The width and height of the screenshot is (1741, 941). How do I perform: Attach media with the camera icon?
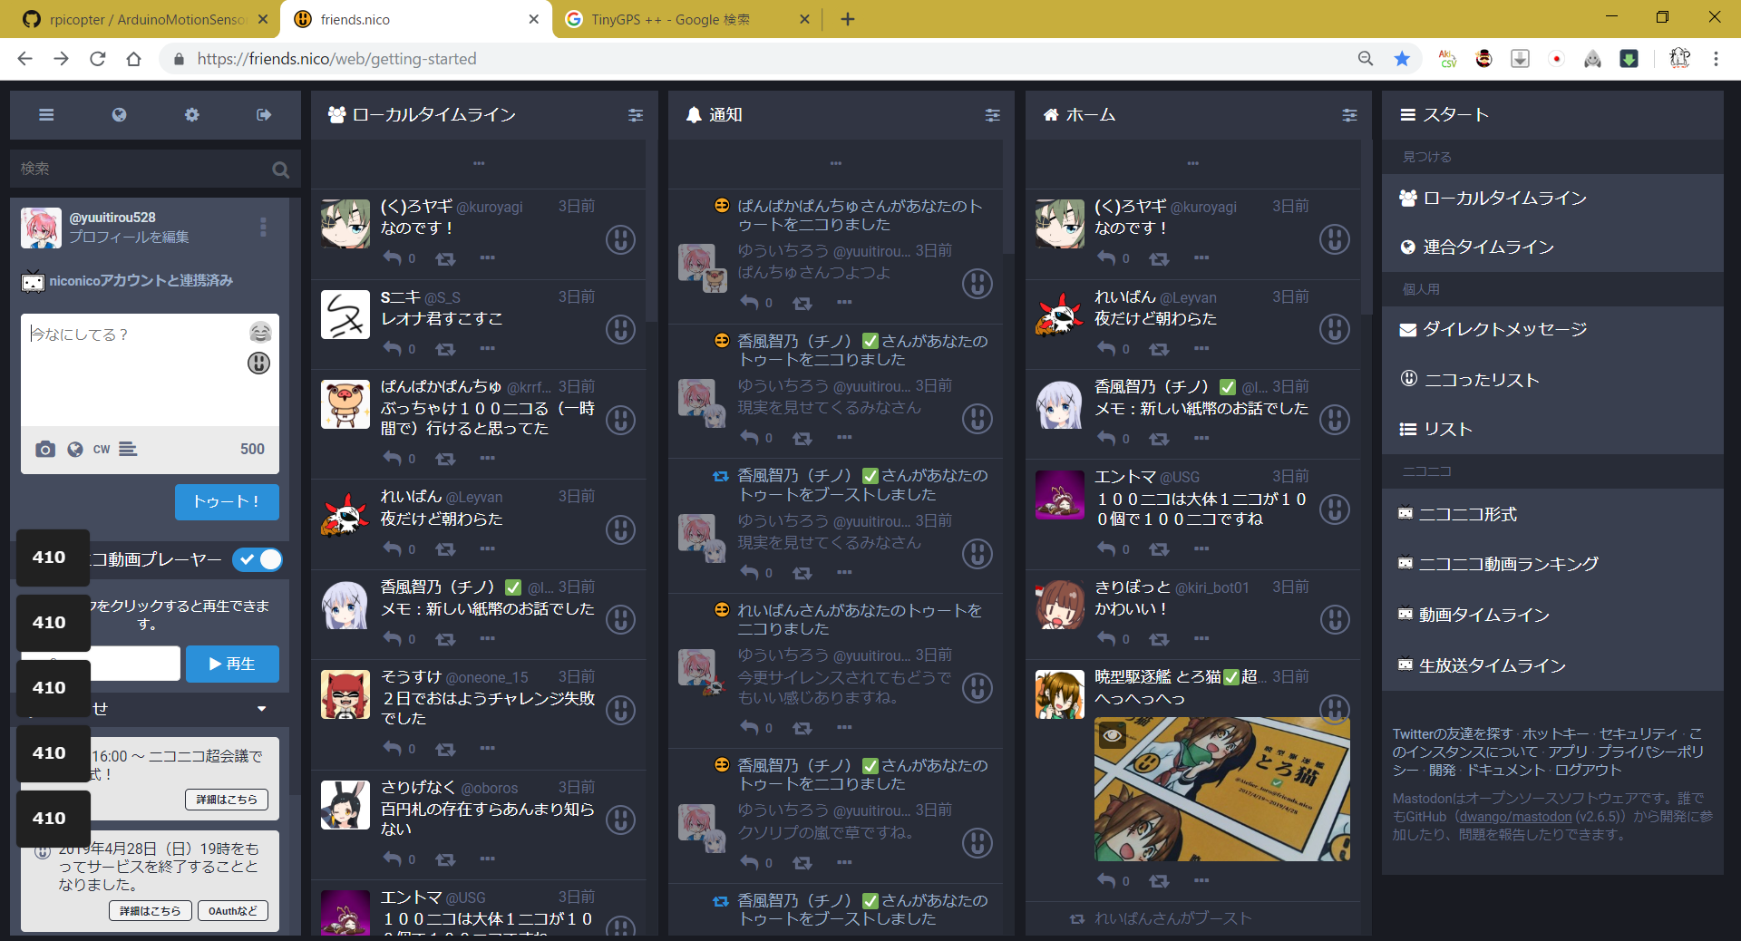pyautogui.click(x=45, y=450)
